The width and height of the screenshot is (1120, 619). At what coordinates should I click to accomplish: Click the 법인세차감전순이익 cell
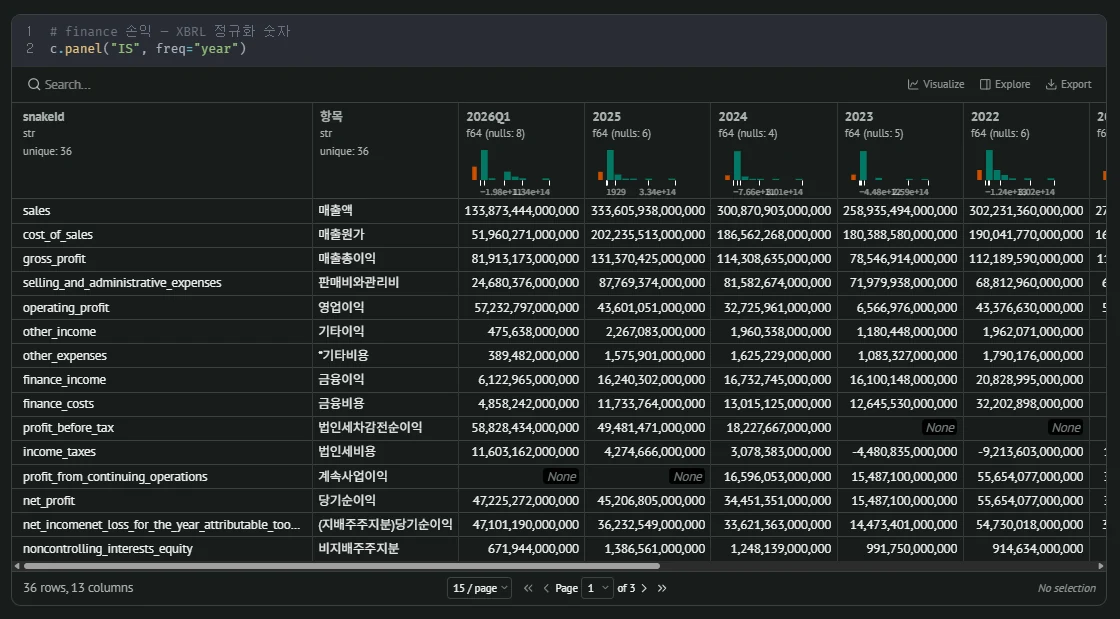pos(386,428)
